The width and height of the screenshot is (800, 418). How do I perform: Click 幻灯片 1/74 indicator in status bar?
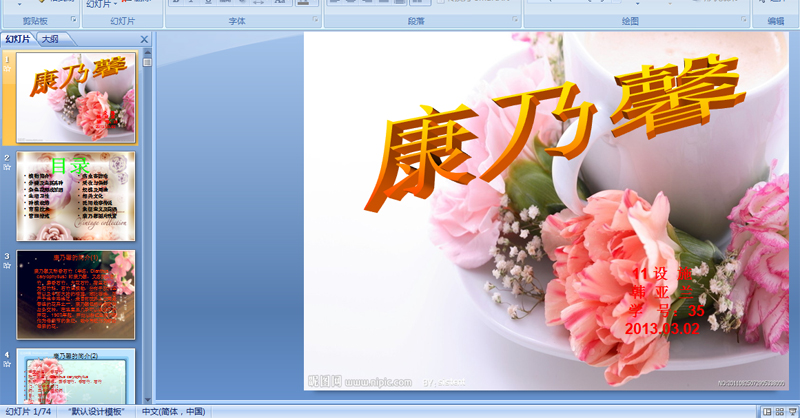pos(29,411)
